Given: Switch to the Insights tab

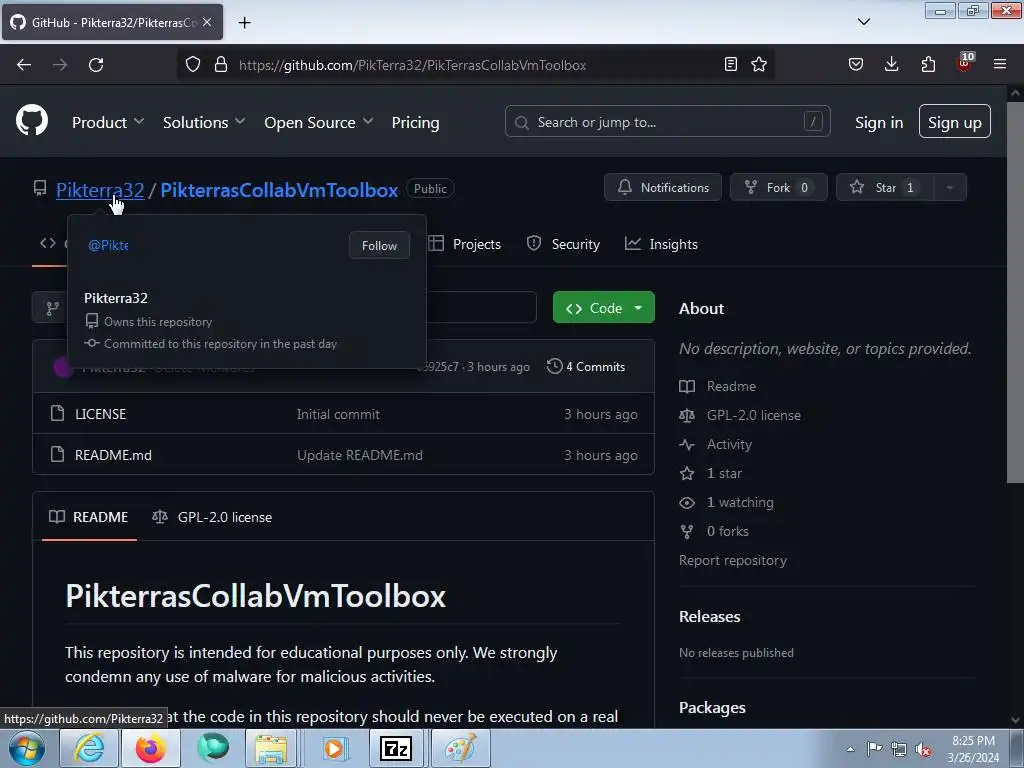Looking at the screenshot, I should point(662,244).
